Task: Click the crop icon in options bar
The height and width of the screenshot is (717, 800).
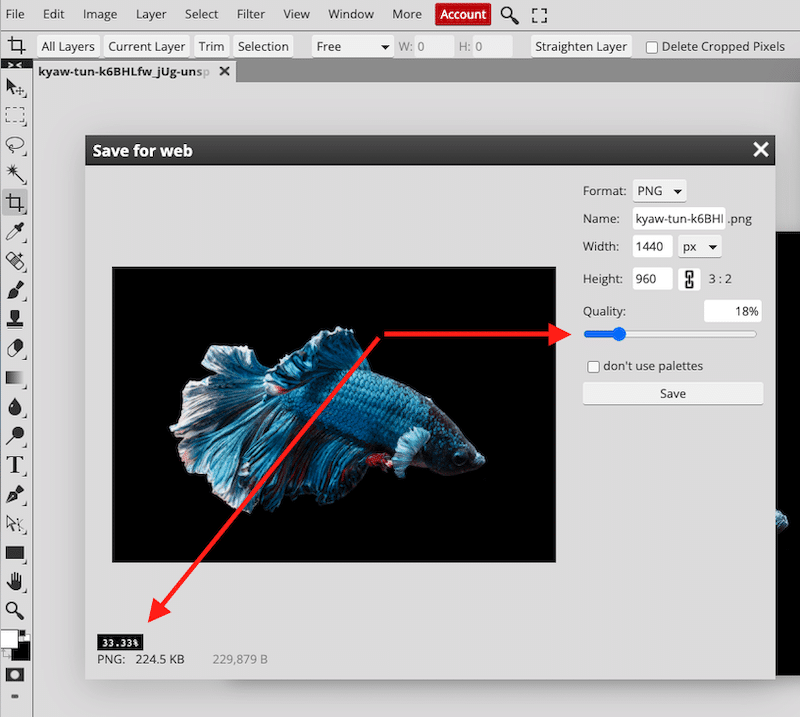Action: point(16,45)
